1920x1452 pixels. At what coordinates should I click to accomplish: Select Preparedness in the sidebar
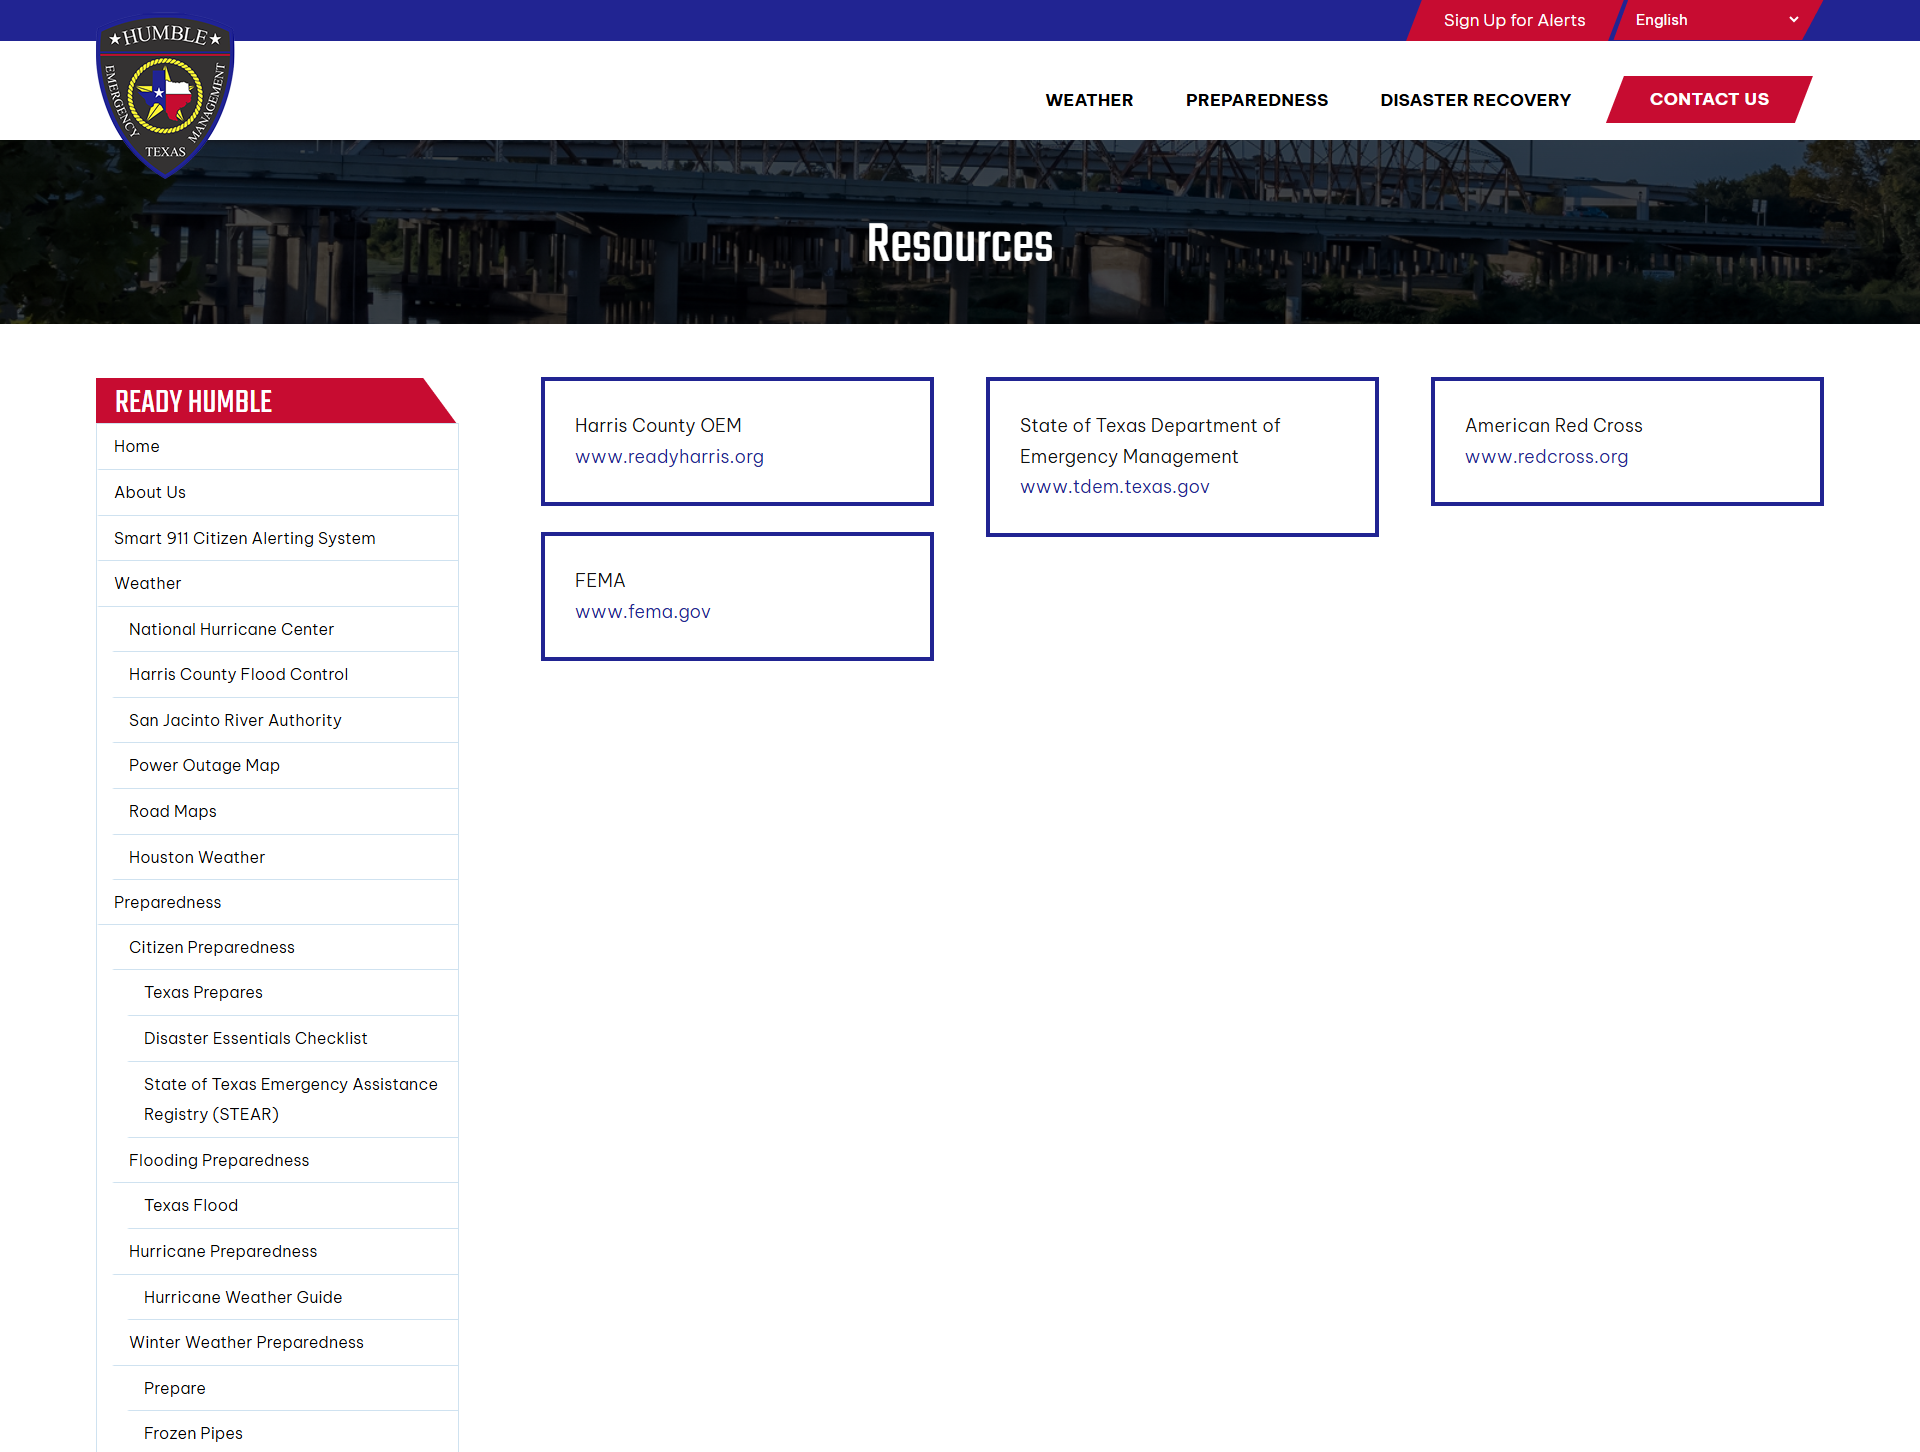277,902
